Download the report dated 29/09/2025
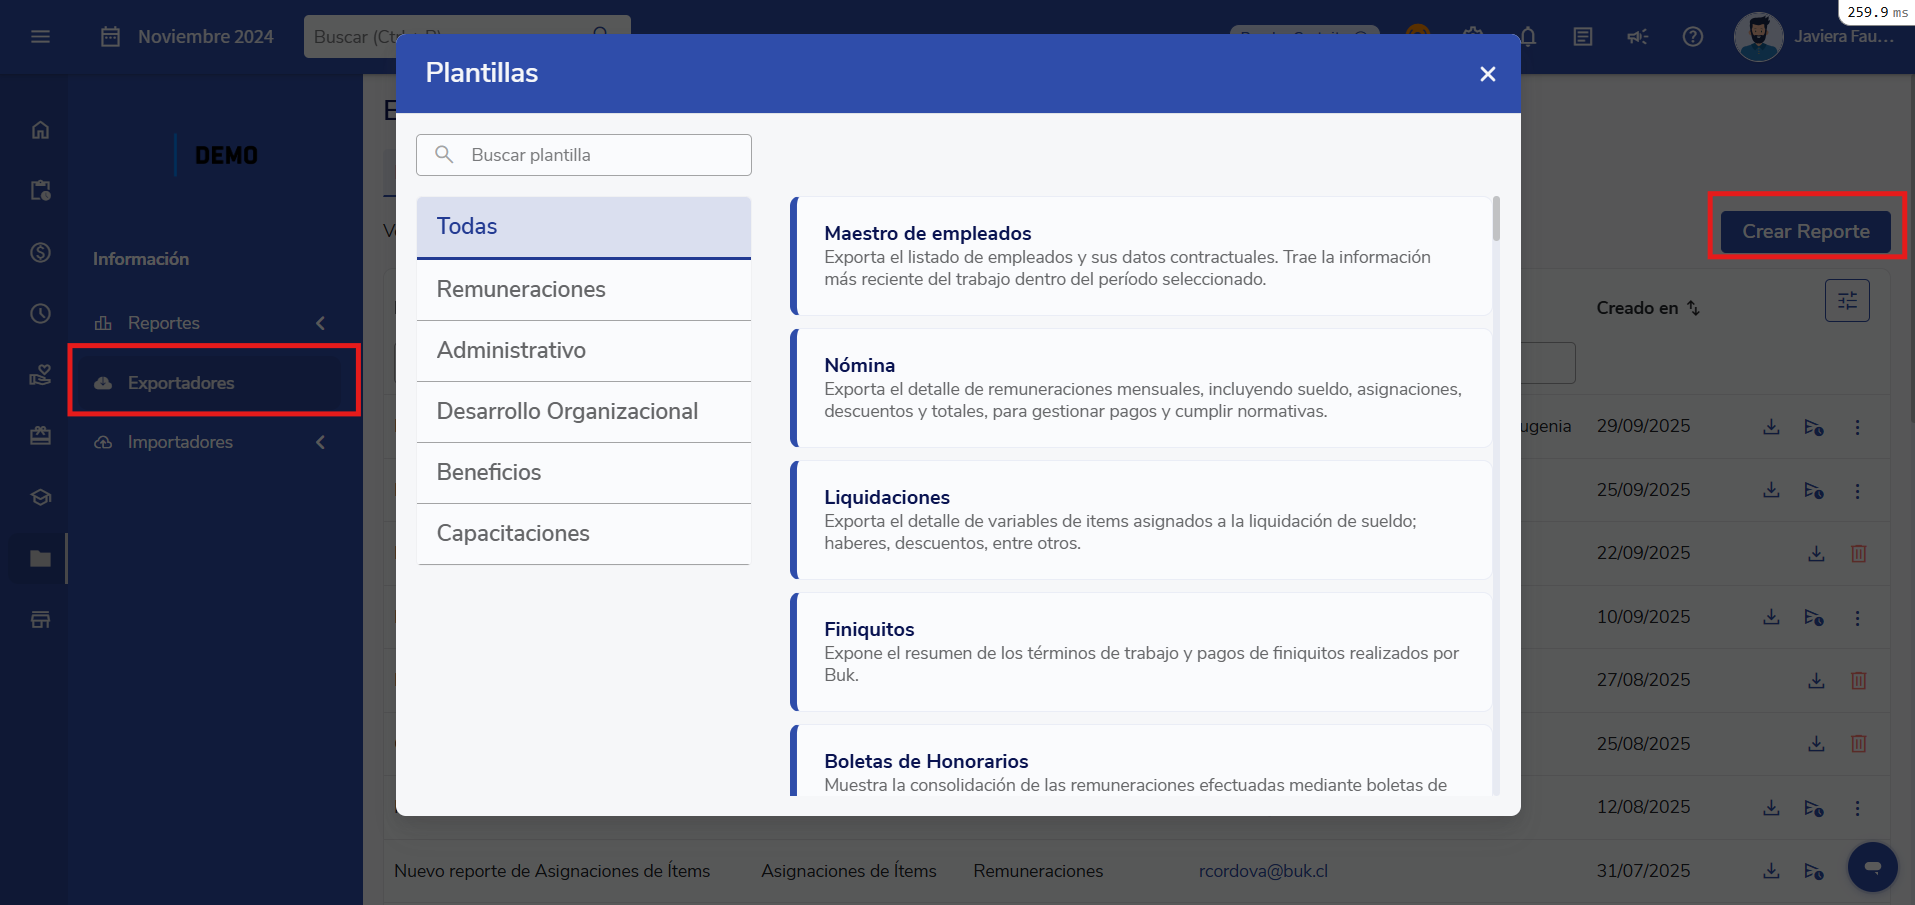Image resolution: width=1915 pixels, height=905 pixels. [x=1771, y=427]
